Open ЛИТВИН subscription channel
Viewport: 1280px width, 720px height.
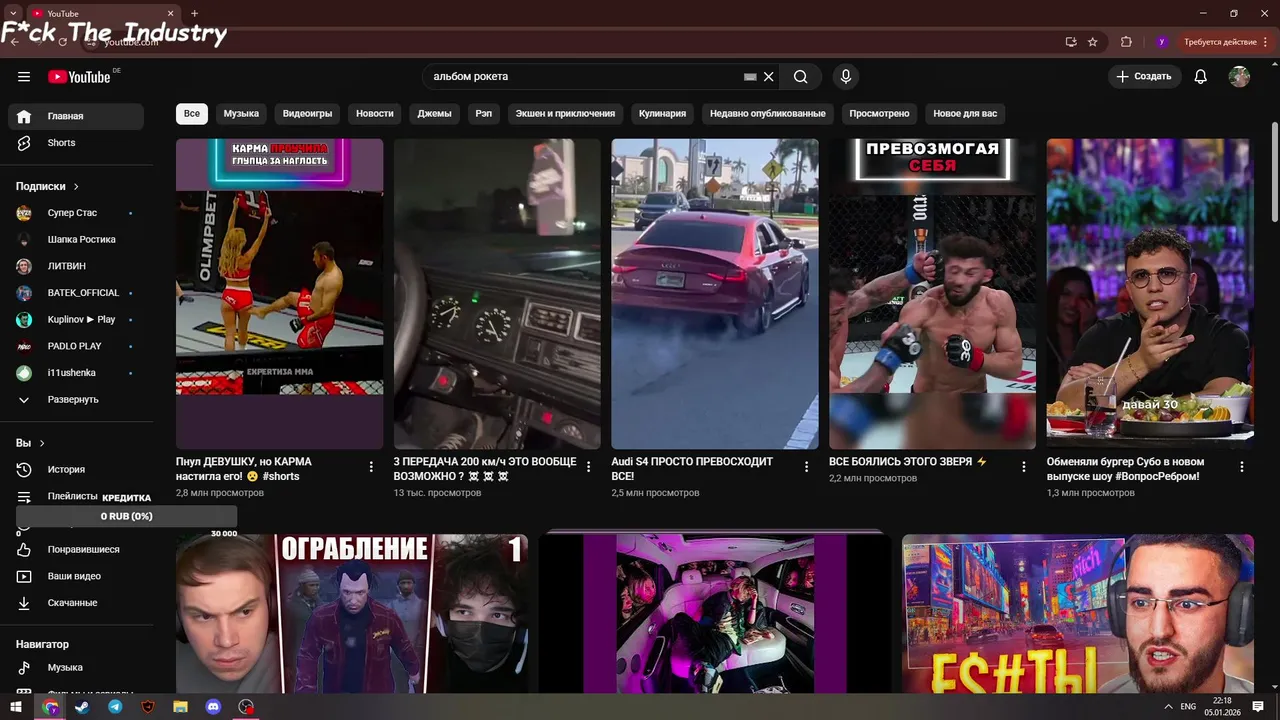click(76, 267)
